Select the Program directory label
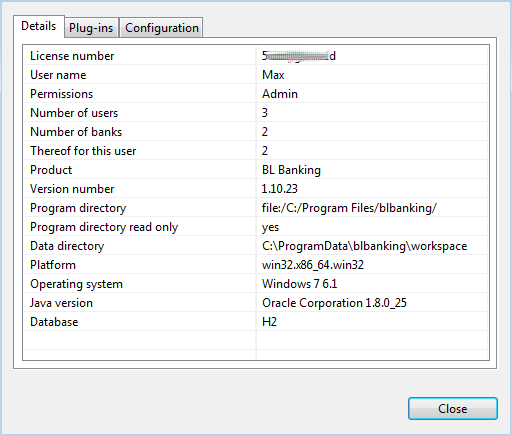 (78, 208)
